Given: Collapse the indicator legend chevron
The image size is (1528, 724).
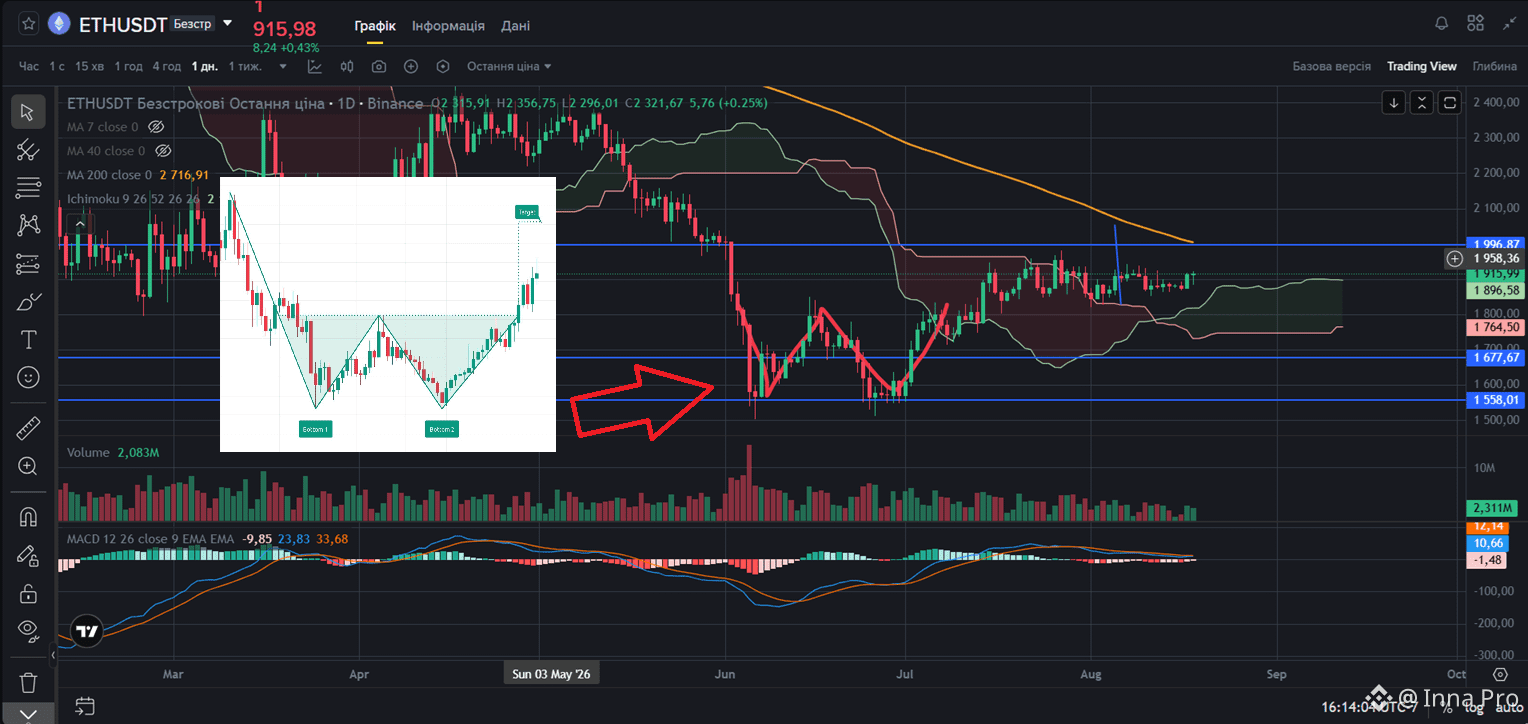Looking at the screenshot, I should [81, 222].
